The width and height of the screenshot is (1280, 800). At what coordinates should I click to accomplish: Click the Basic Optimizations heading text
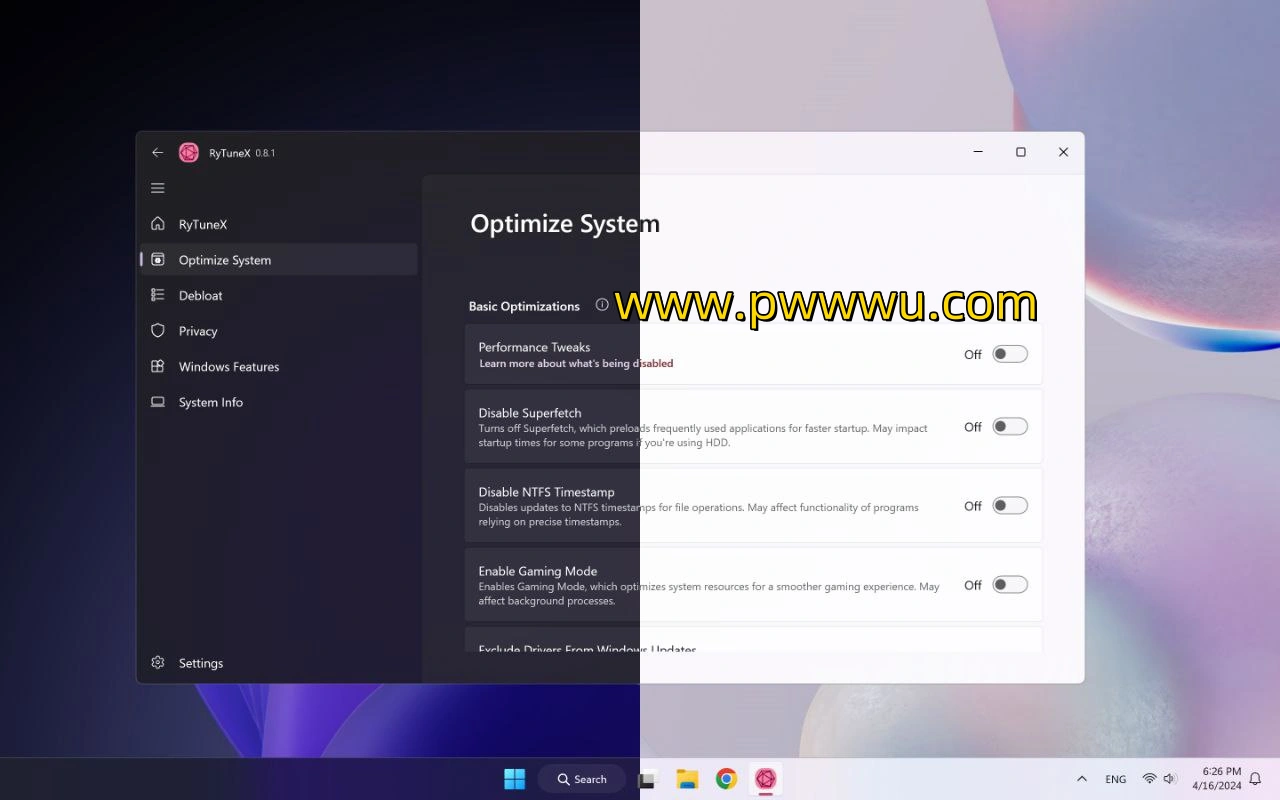[x=524, y=306]
